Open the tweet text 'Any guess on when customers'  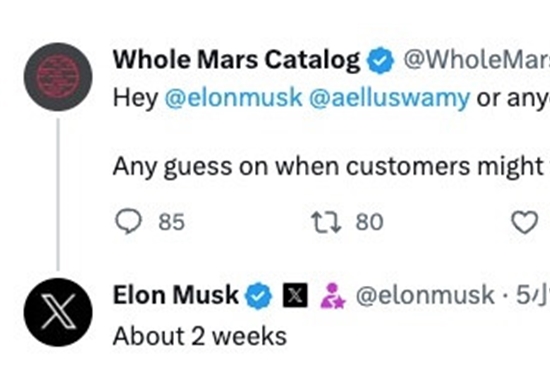291,167
